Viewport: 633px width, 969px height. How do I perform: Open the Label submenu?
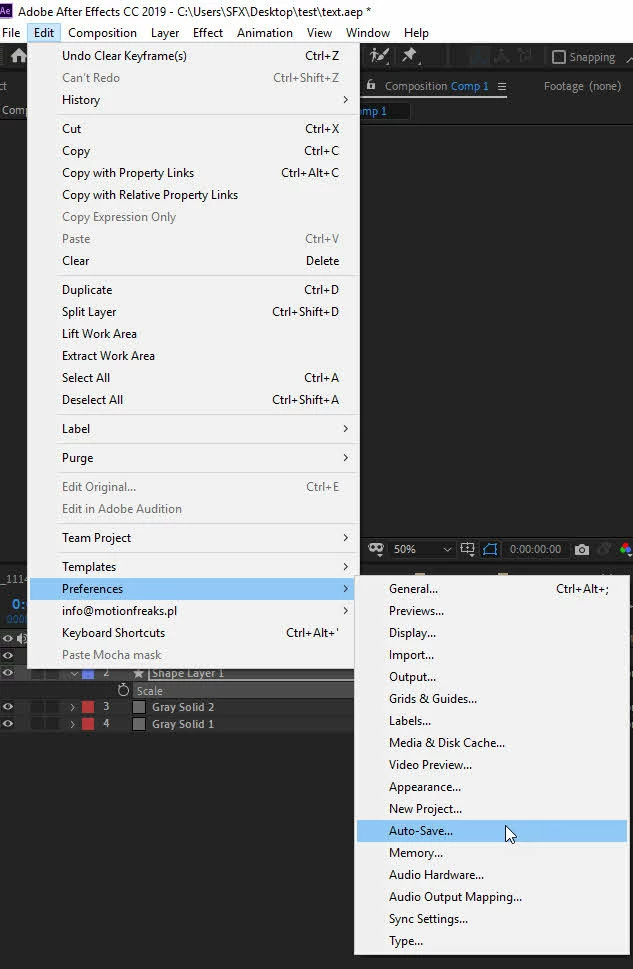[x=195, y=428]
